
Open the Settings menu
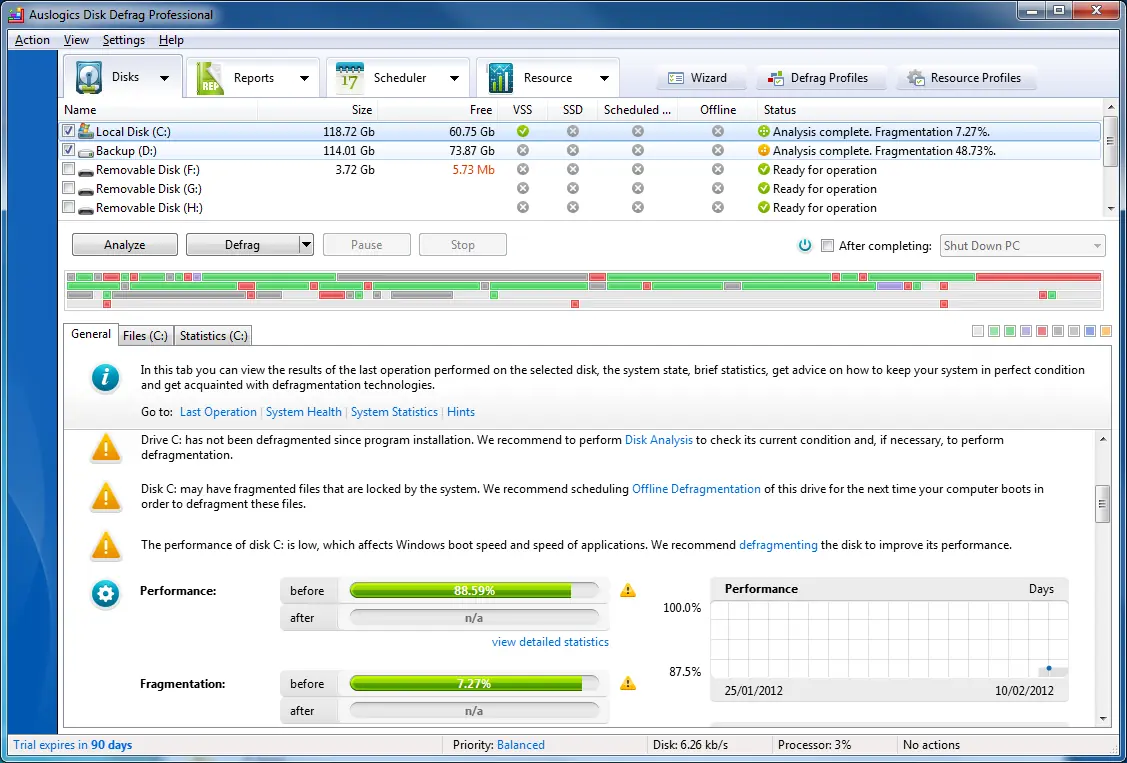[124, 40]
